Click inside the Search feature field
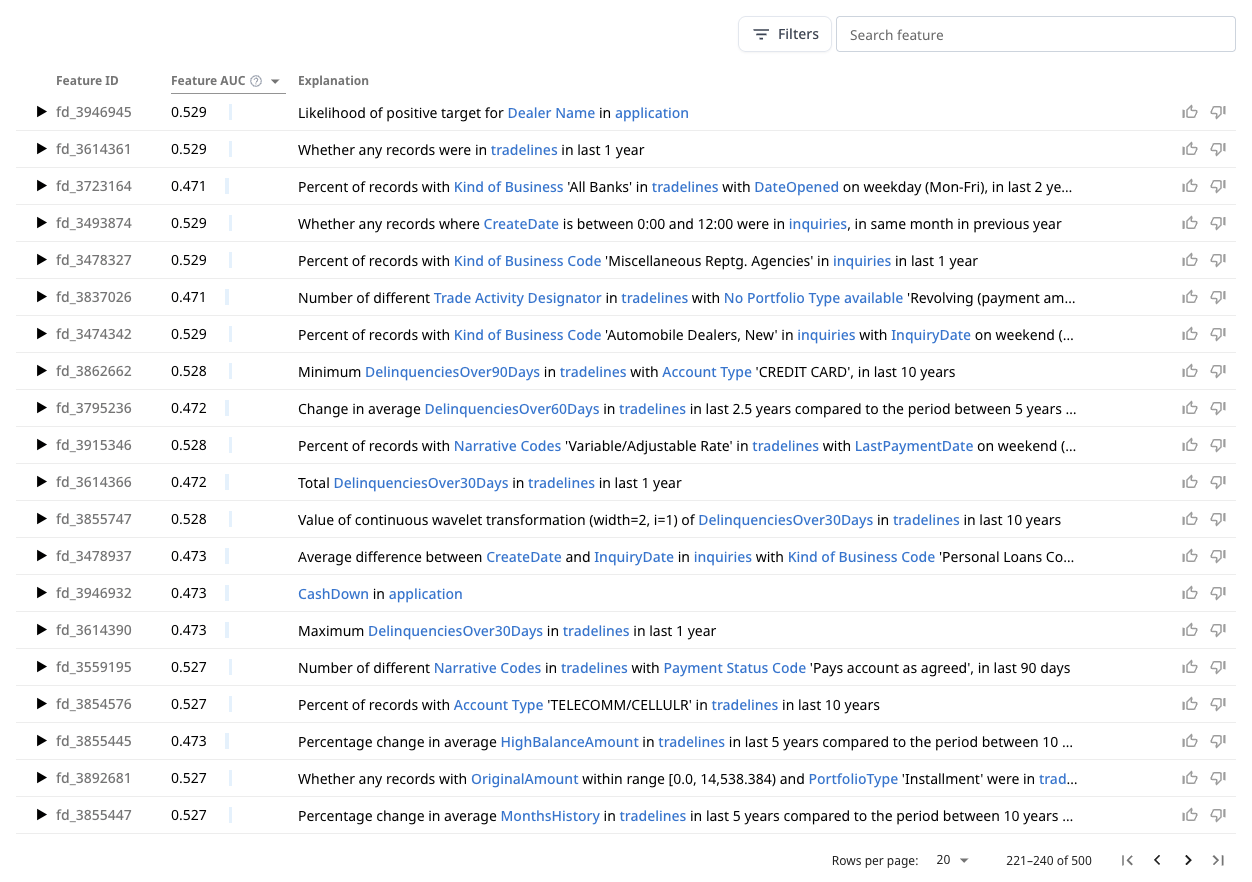Image resolution: width=1252 pixels, height=882 pixels. click(1035, 34)
